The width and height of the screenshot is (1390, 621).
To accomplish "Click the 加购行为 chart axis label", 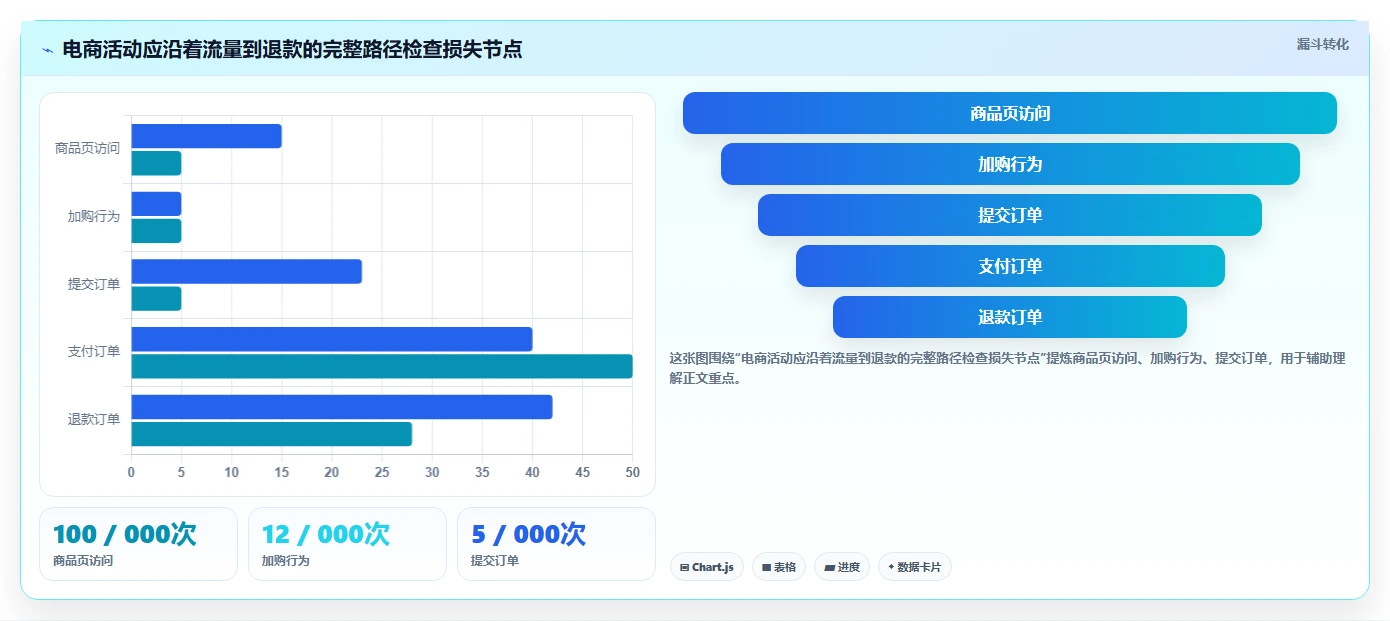I will pos(94,216).
